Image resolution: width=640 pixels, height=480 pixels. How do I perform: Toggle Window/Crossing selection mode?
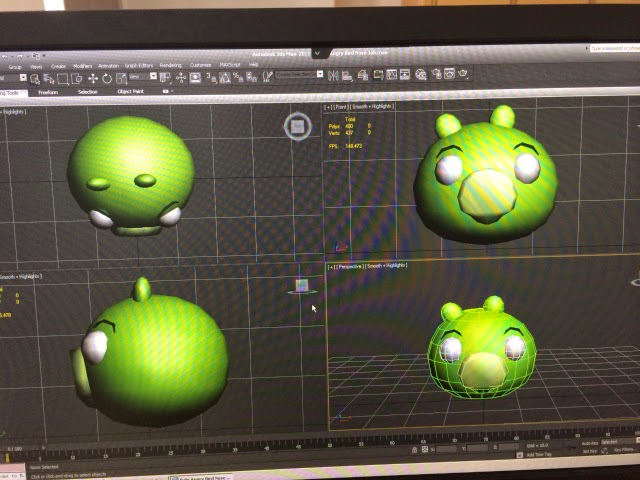coord(76,78)
